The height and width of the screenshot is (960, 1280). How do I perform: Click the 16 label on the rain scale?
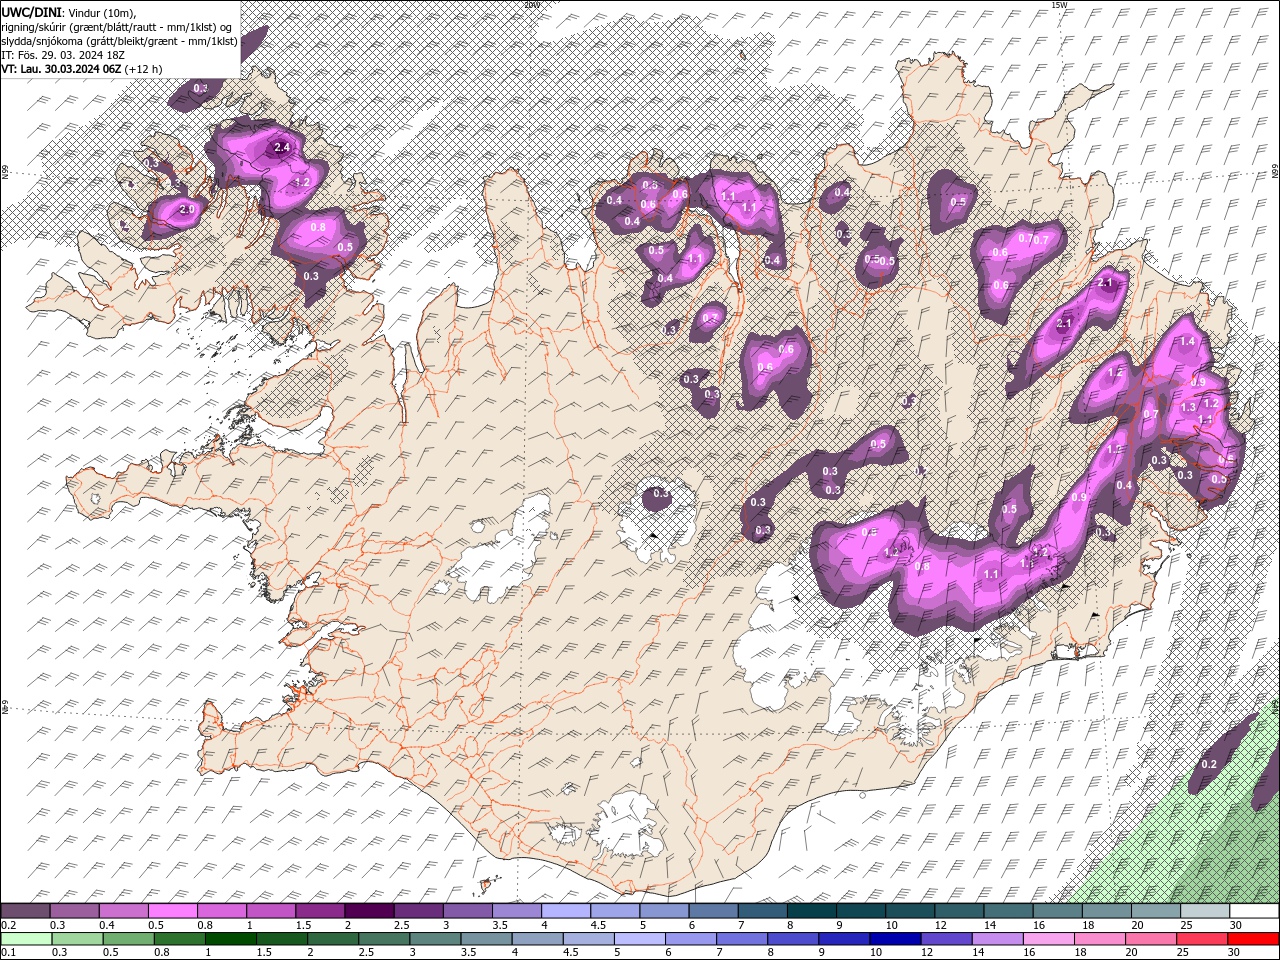1028,953
